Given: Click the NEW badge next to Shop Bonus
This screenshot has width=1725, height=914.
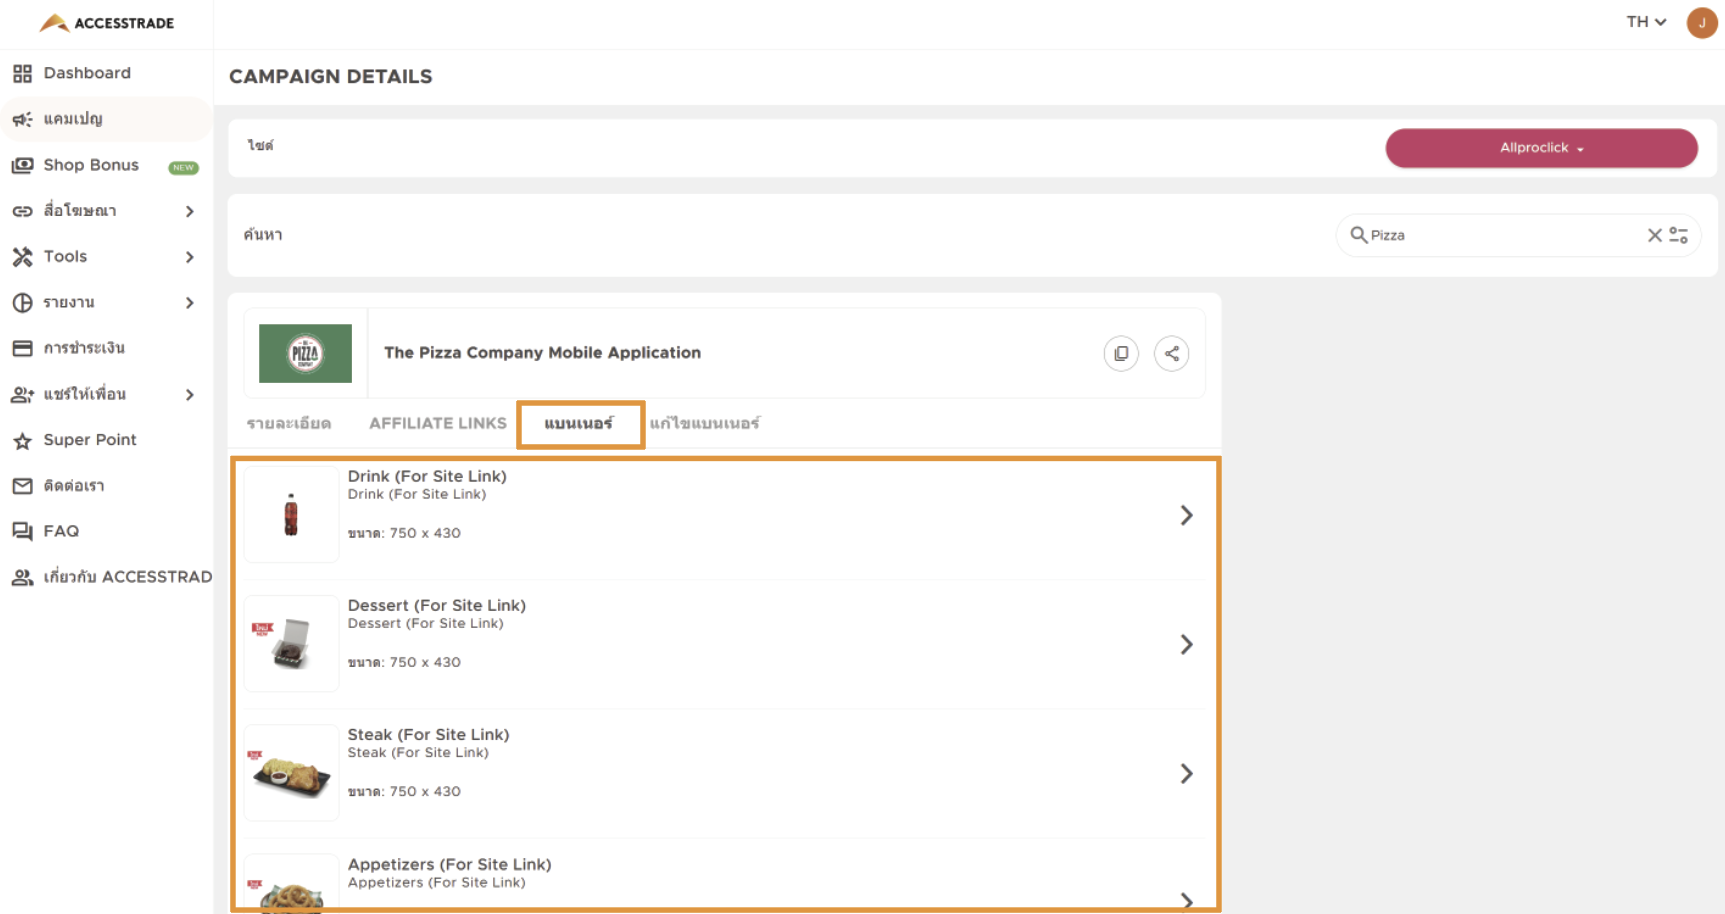Looking at the screenshot, I should (x=183, y=167).
